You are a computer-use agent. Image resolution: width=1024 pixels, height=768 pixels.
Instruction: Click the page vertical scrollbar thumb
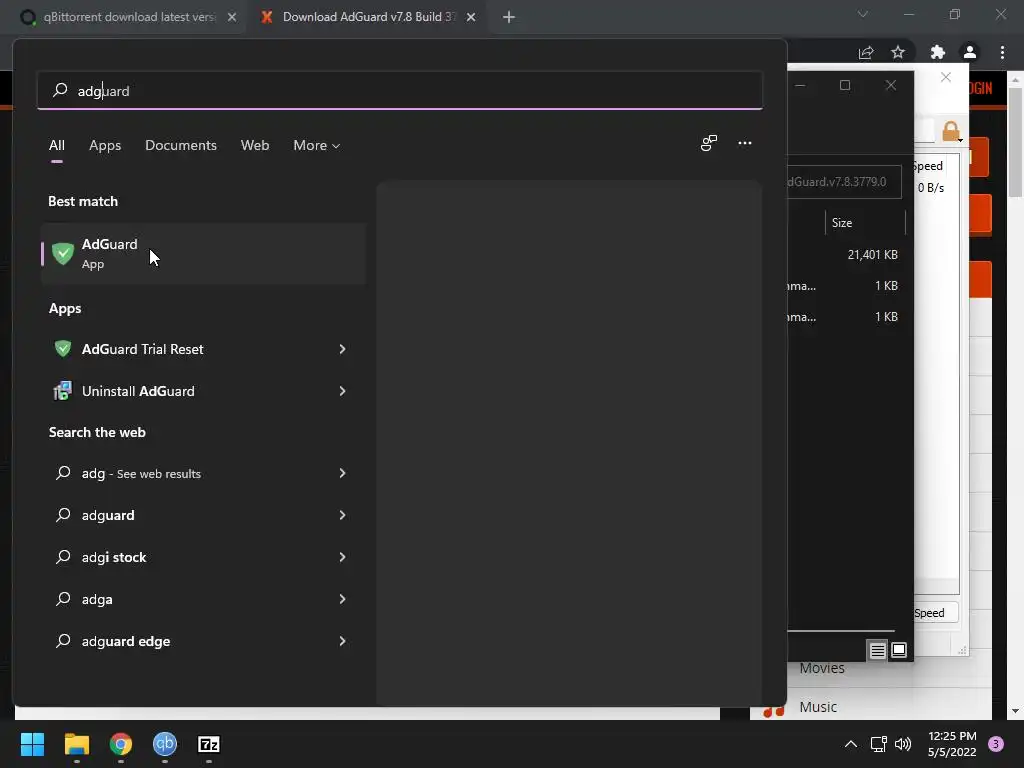tap(1015, 140)
